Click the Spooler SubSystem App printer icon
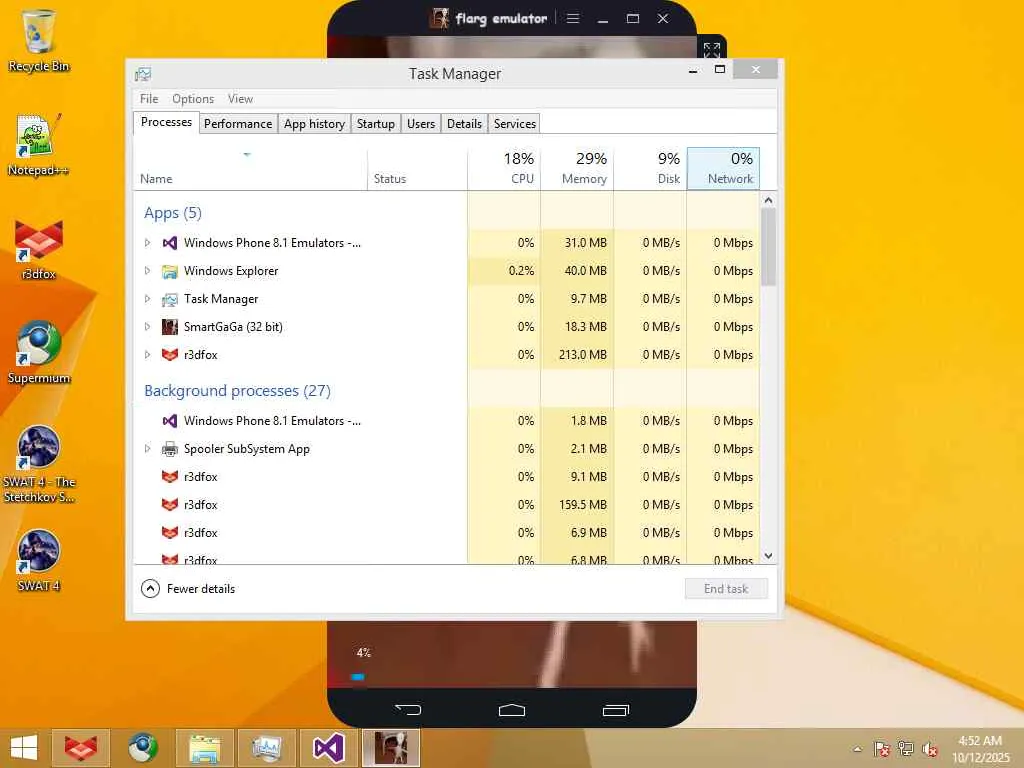This screenshot has width=1024, height=768. coord(170,449)
